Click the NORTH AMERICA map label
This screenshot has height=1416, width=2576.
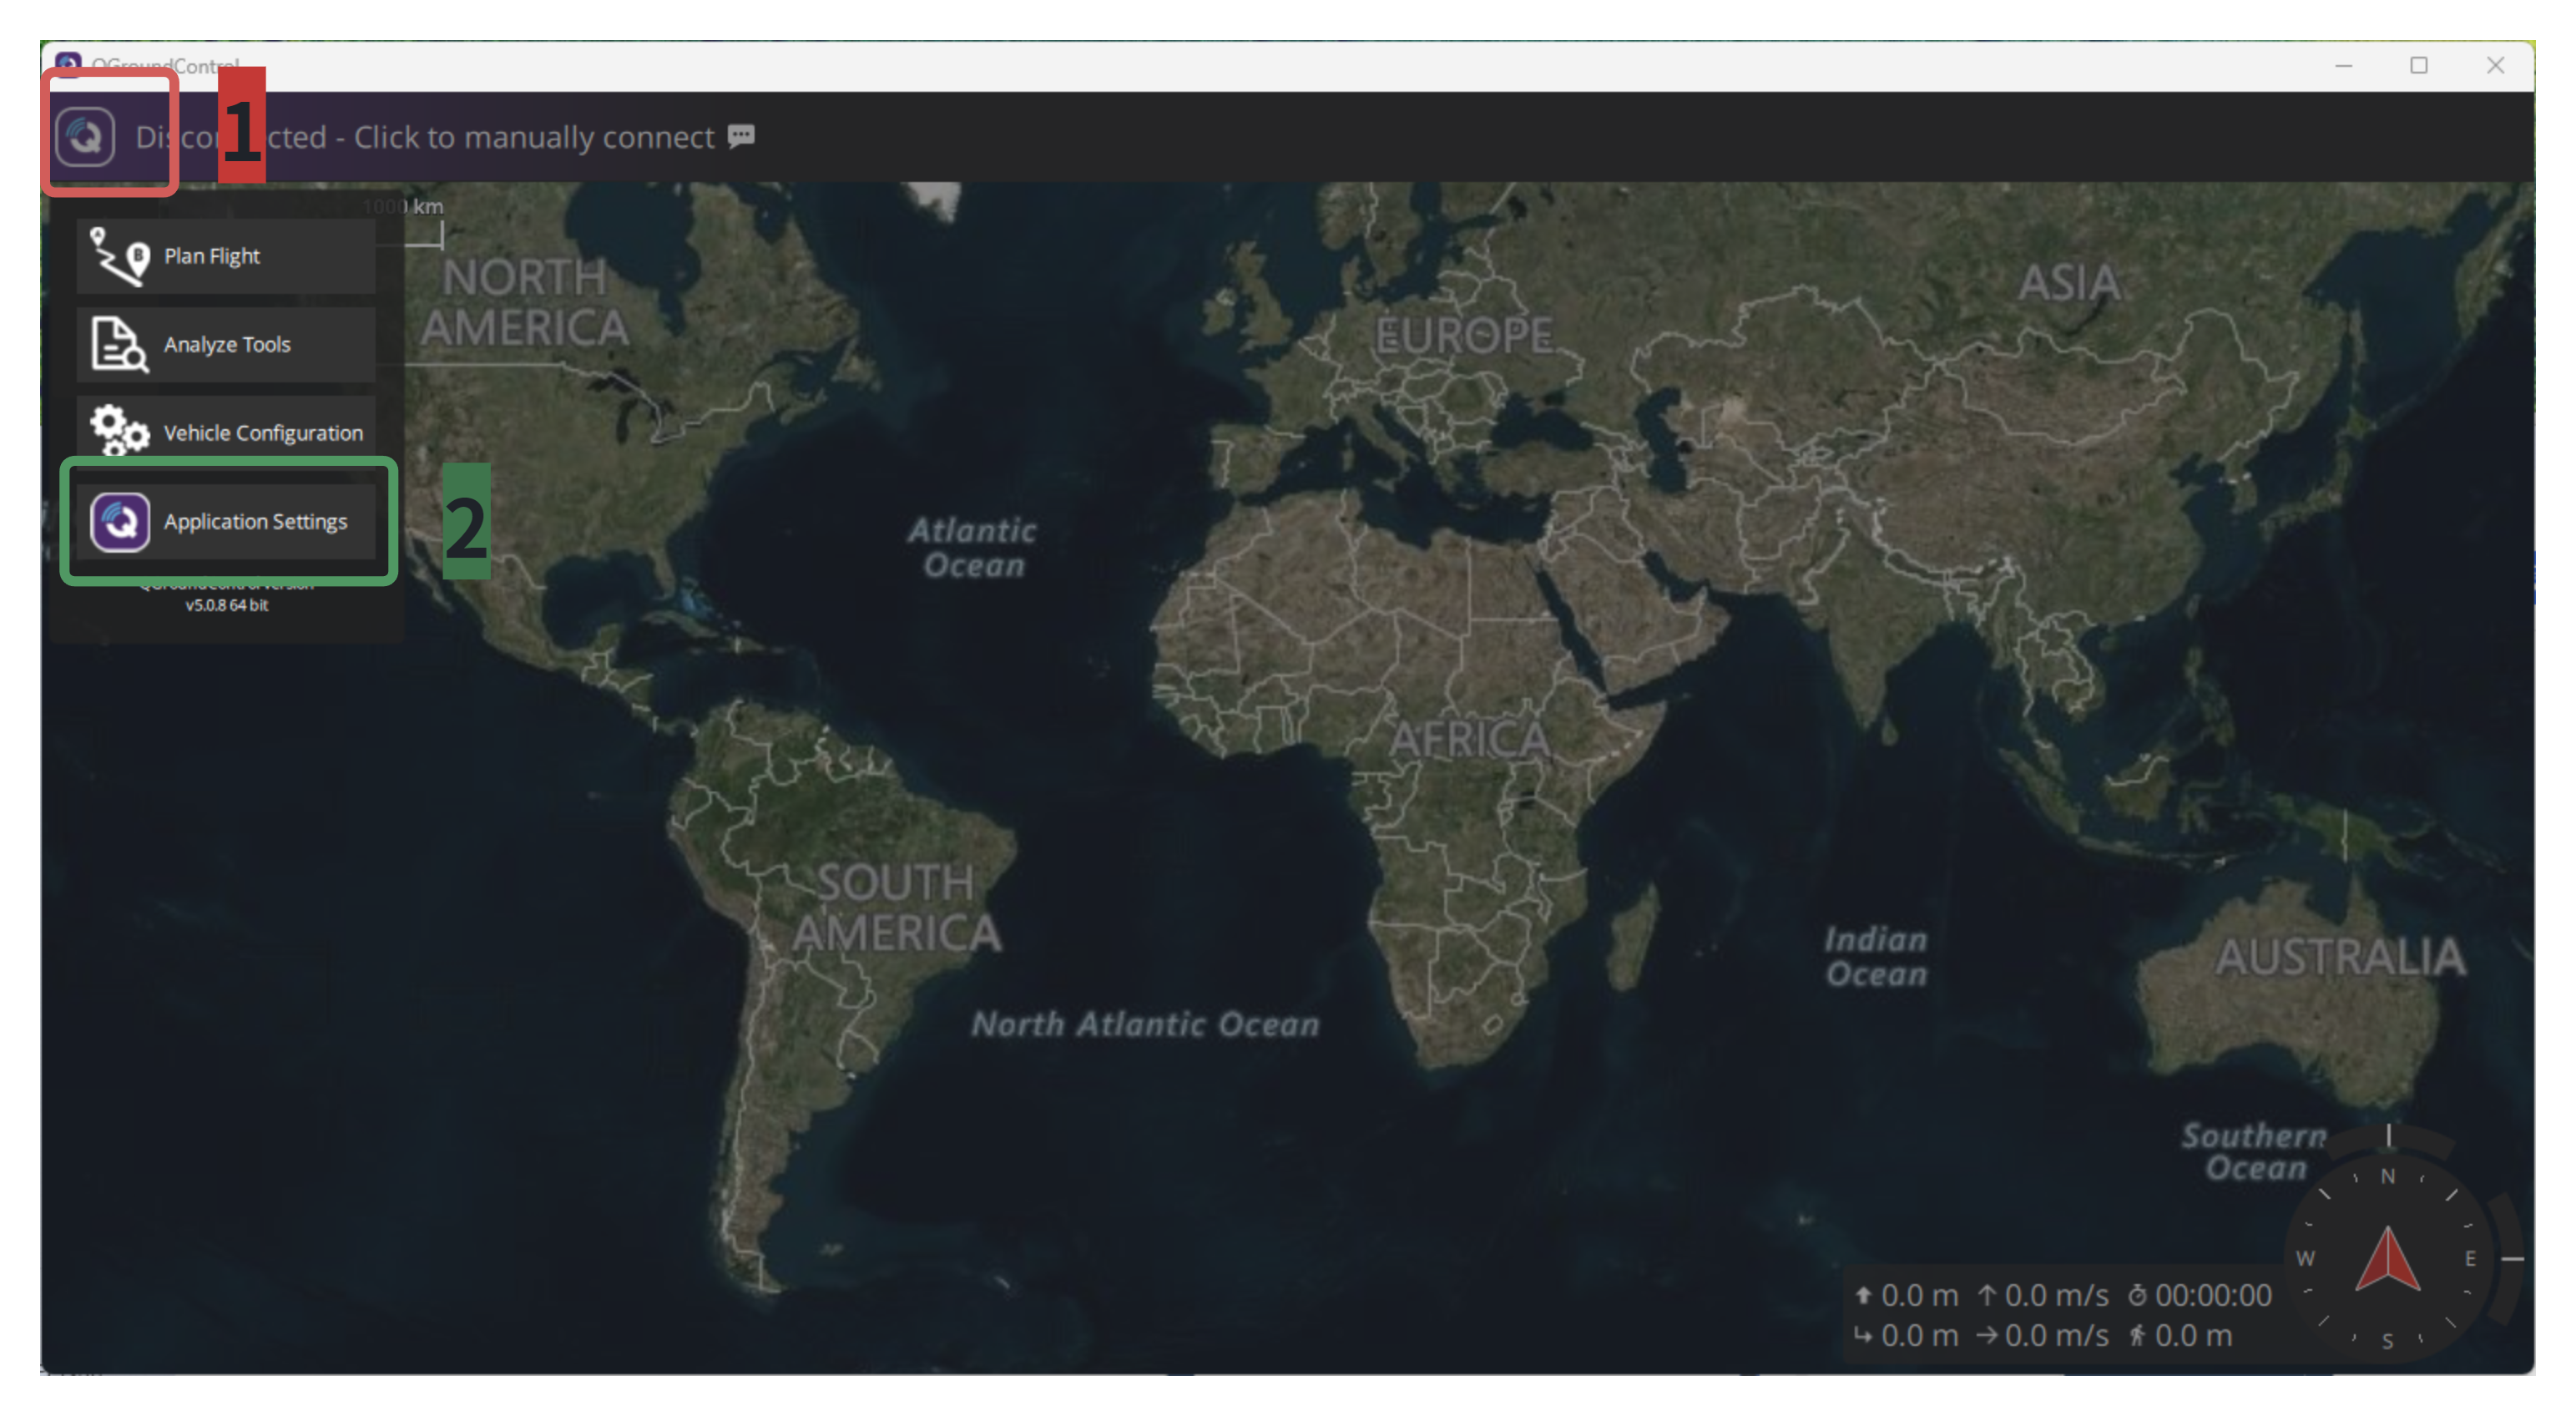[x=524, y=302]
